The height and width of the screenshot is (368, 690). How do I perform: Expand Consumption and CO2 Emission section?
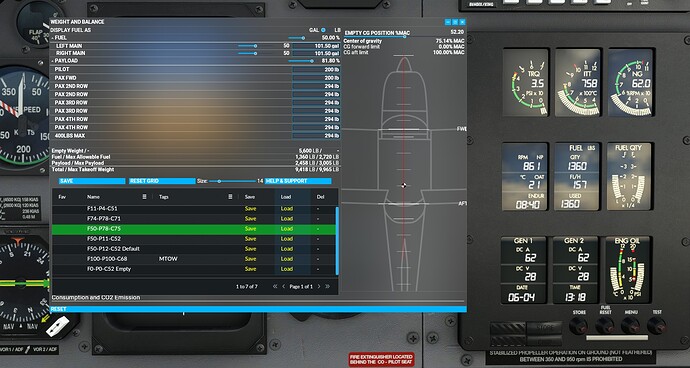tap(95, 298)
